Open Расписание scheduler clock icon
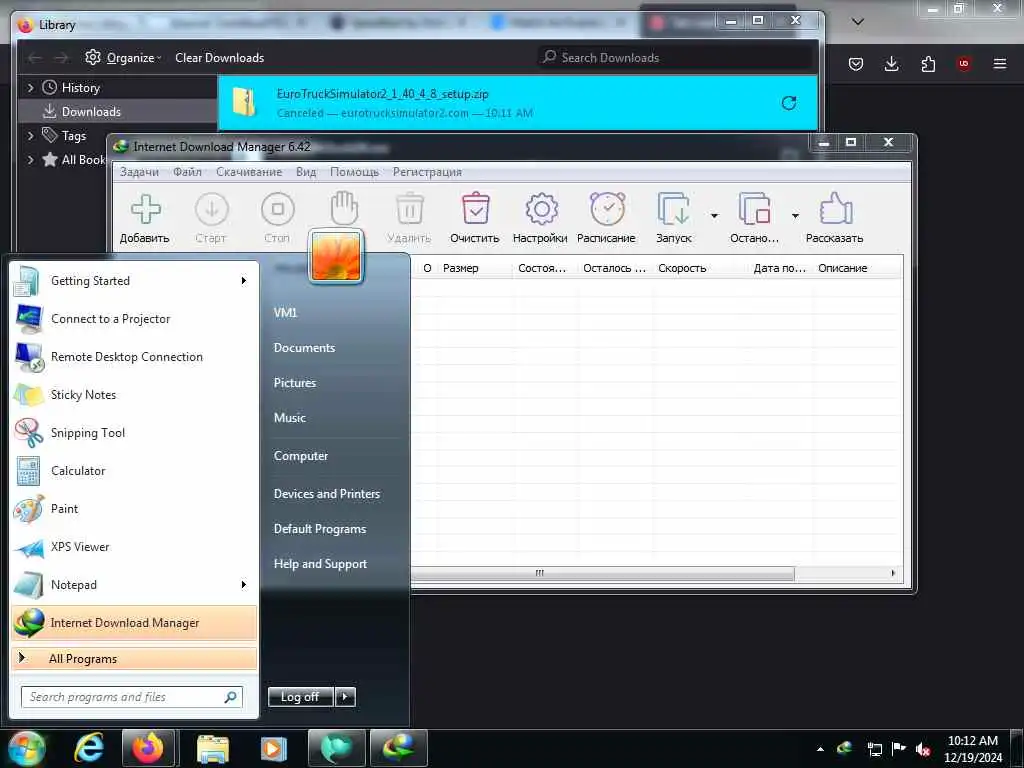The width and height of the screenshot is (1024, 768). click(607, 209)
